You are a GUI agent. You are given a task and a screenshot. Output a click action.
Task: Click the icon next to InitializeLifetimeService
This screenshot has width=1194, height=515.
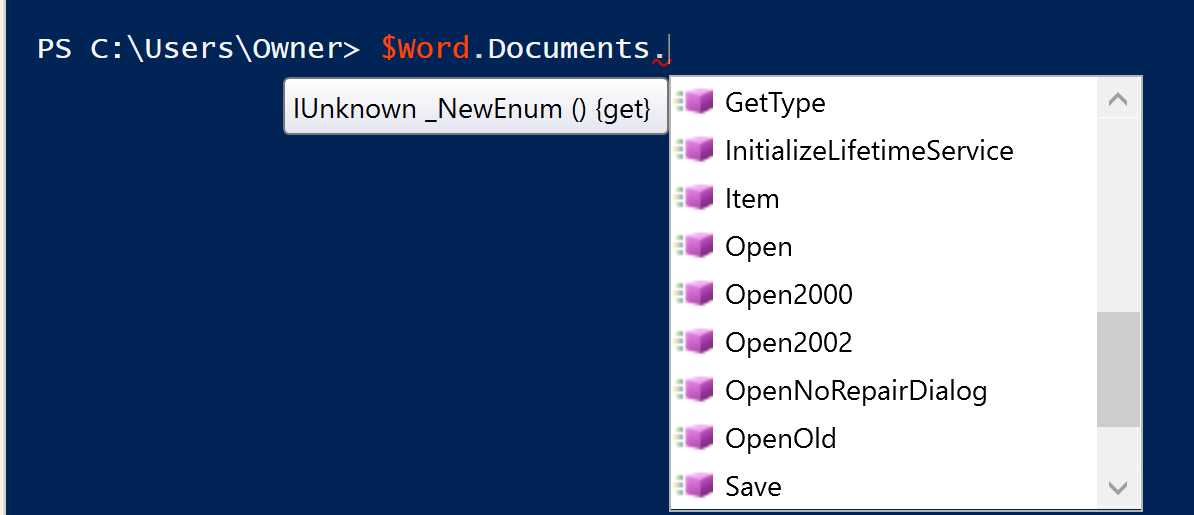point(695,150)
